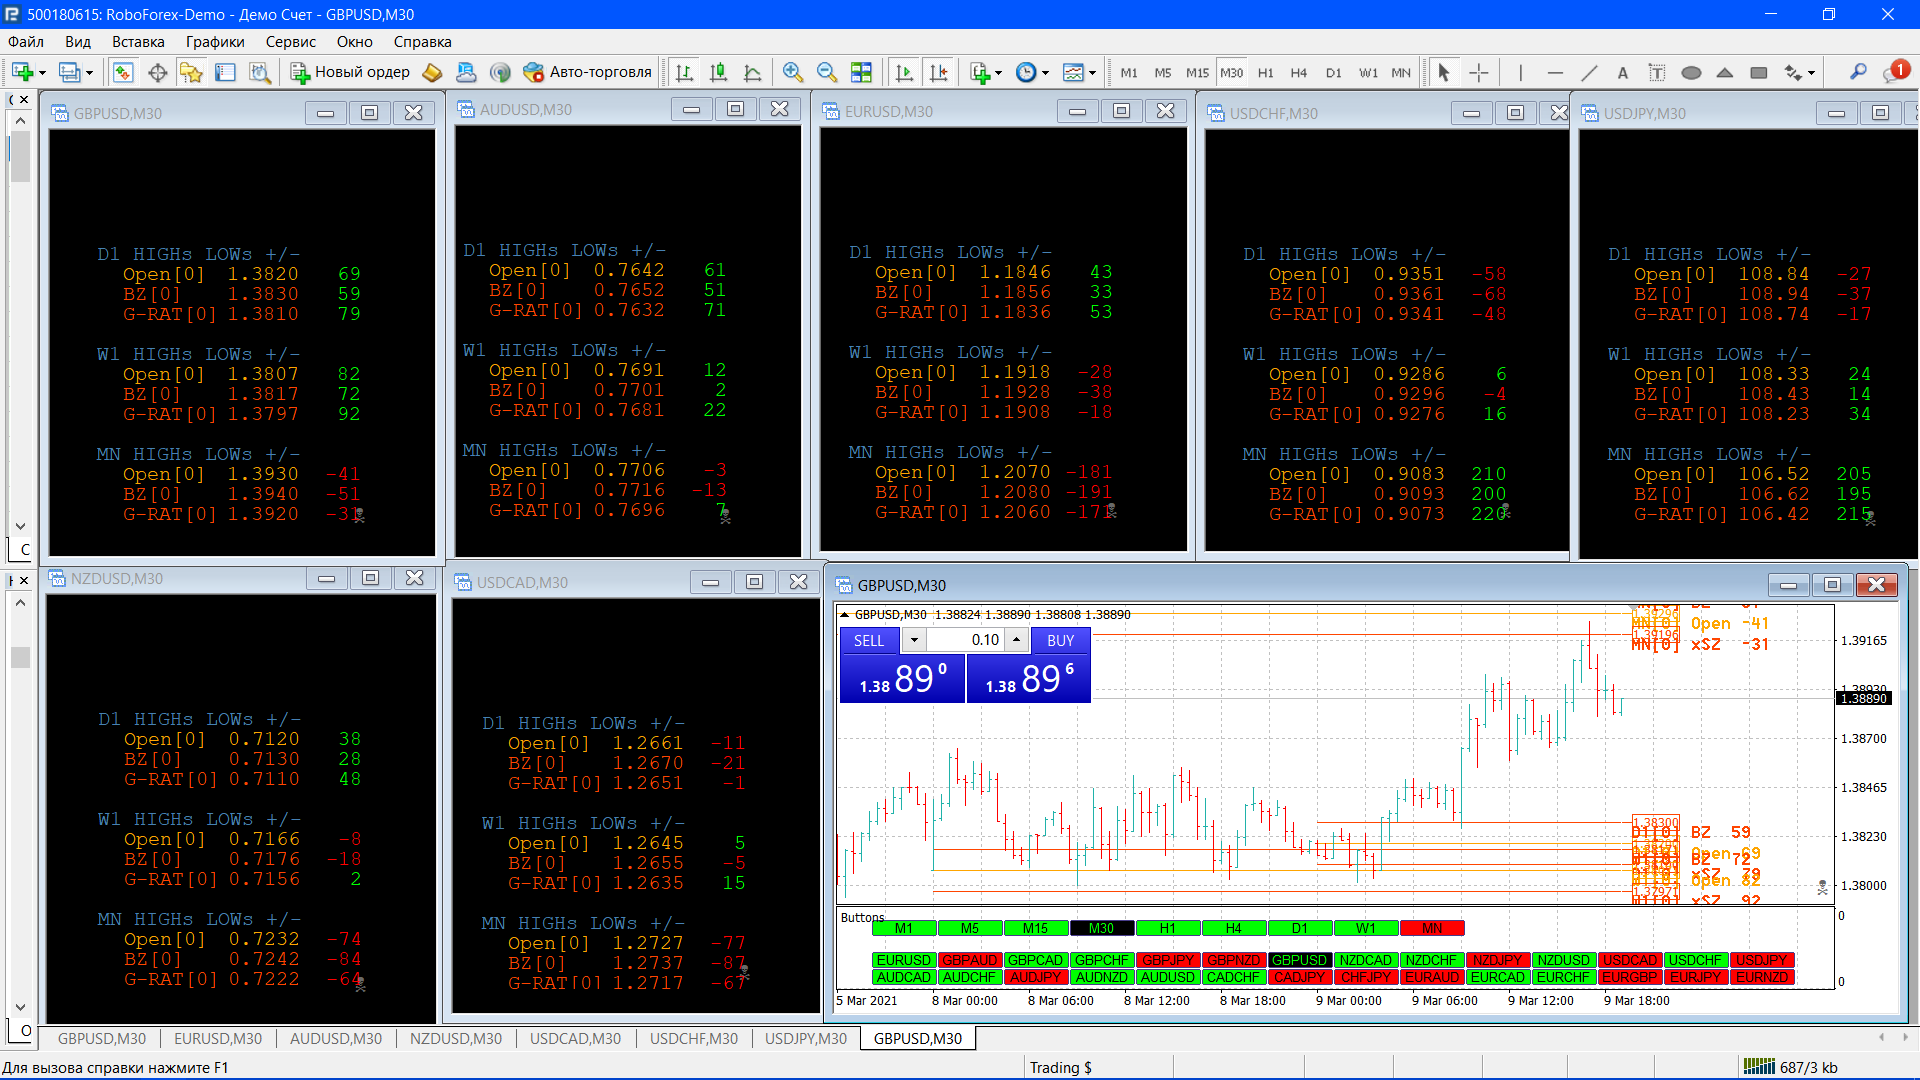Click the BUY one-click button
1920x1080 pixels.
pos(1060,641)
